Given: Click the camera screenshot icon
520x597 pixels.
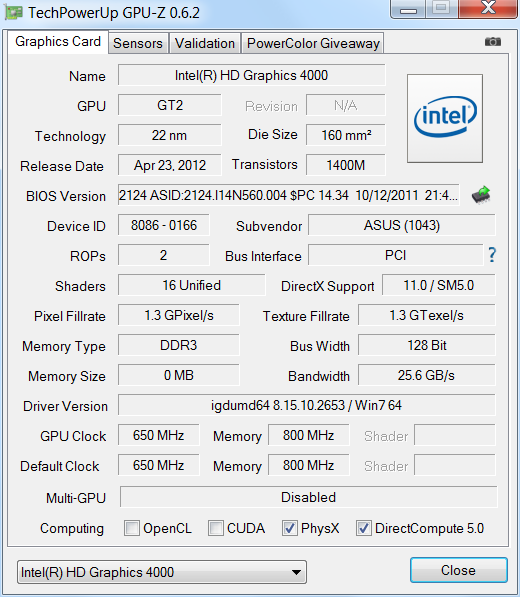Looking at the screenshot, I should click(x=493, y=42).
